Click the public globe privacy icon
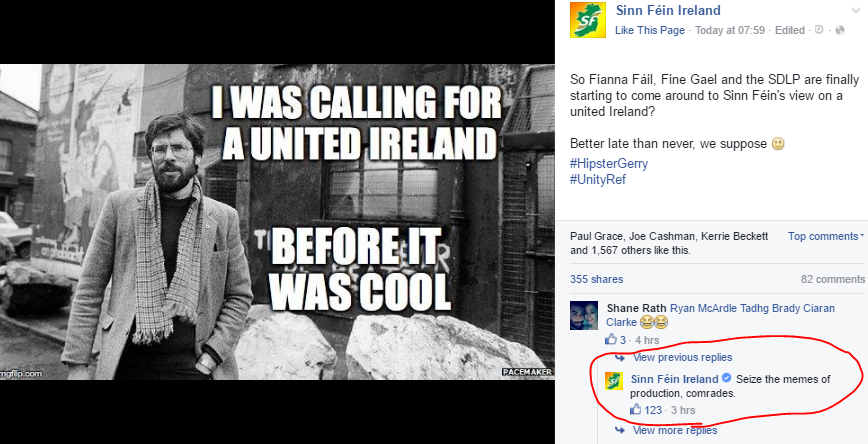 click(x=840, y=30)
